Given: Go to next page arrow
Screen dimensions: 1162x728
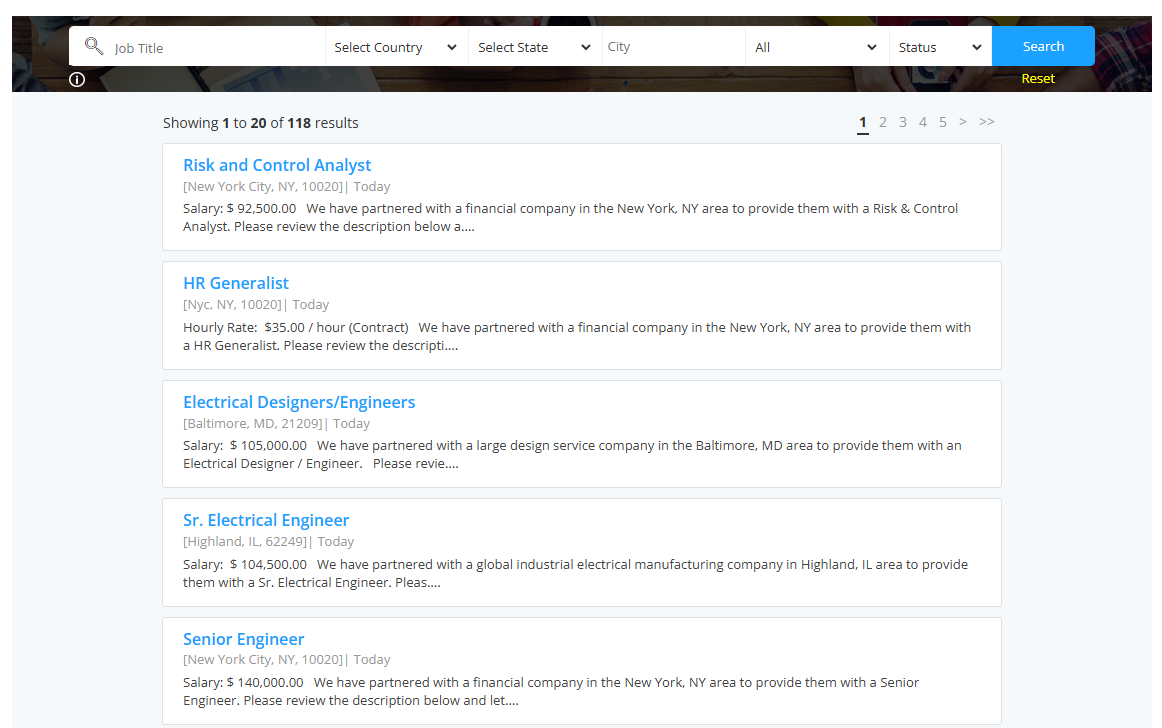Looking at the screenshot, I should coord(963,122).
